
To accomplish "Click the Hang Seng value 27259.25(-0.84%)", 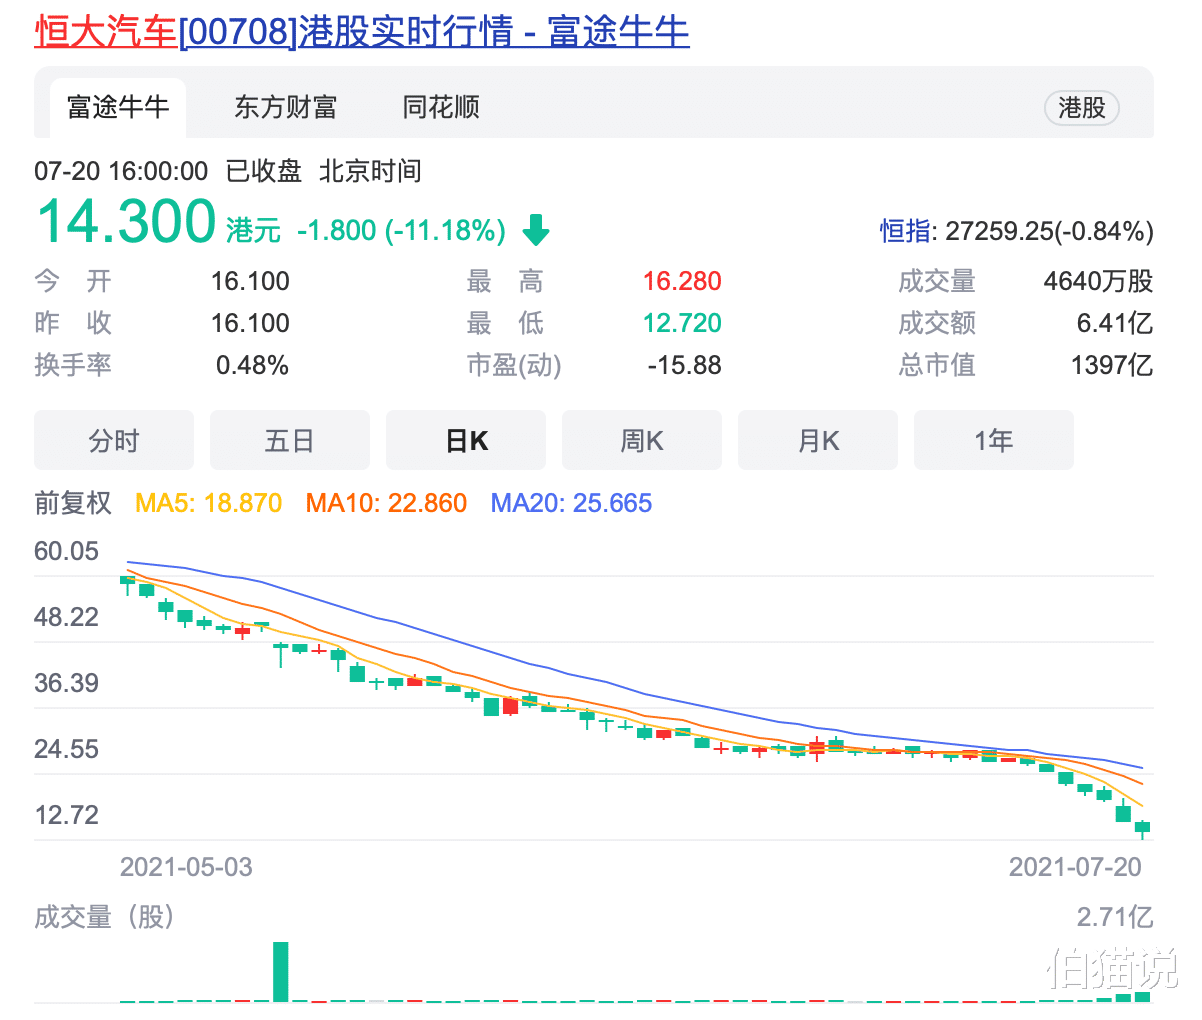I will point(1049,232).
